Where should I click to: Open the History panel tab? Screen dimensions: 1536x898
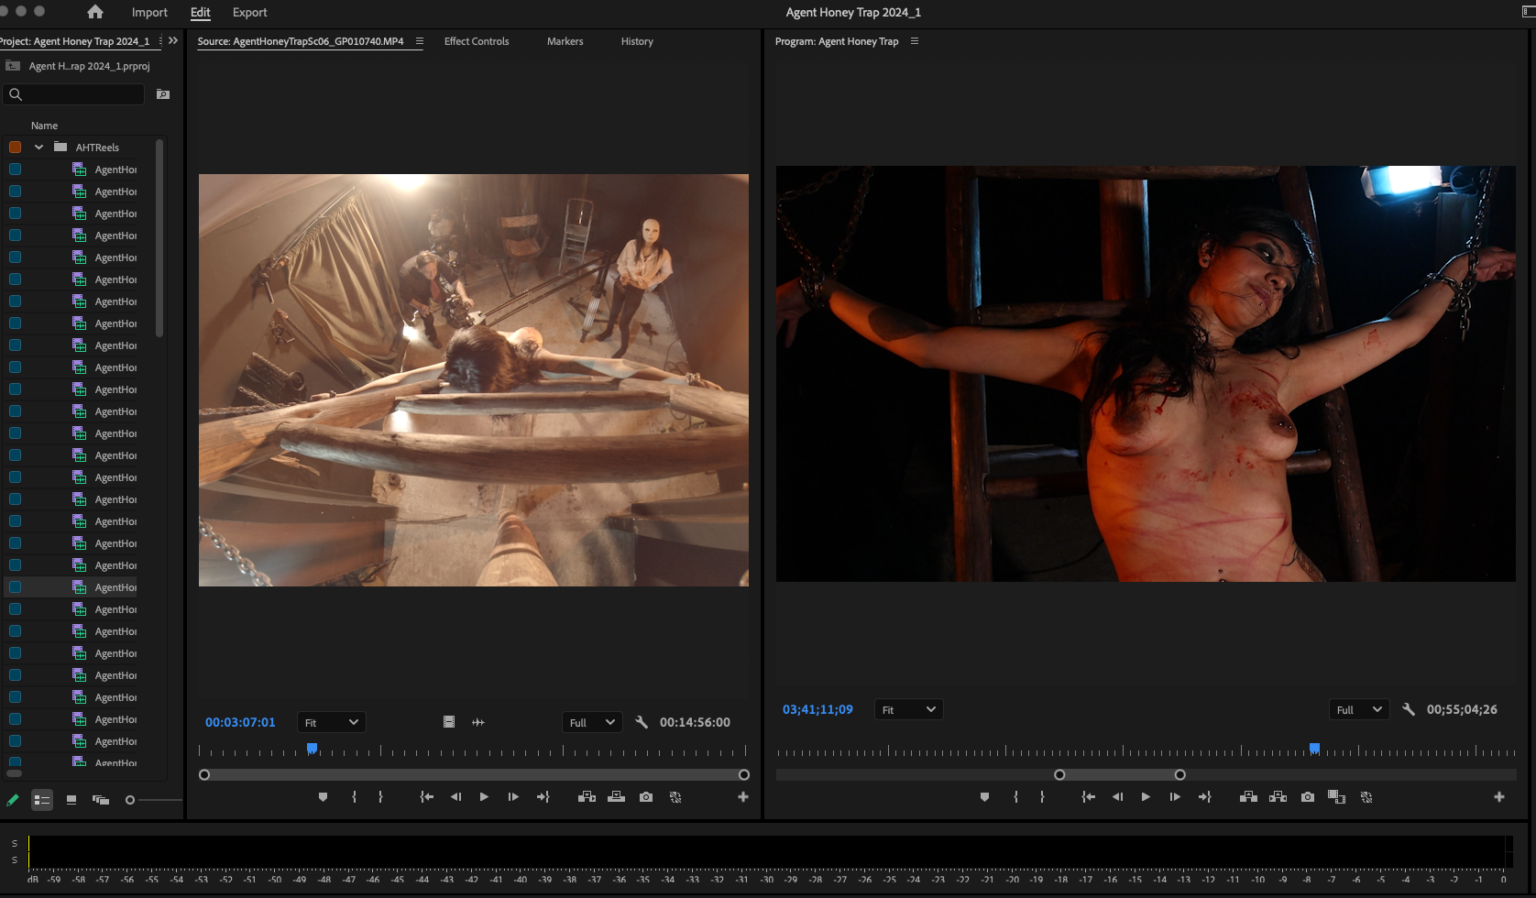click(x=636, y=41)
